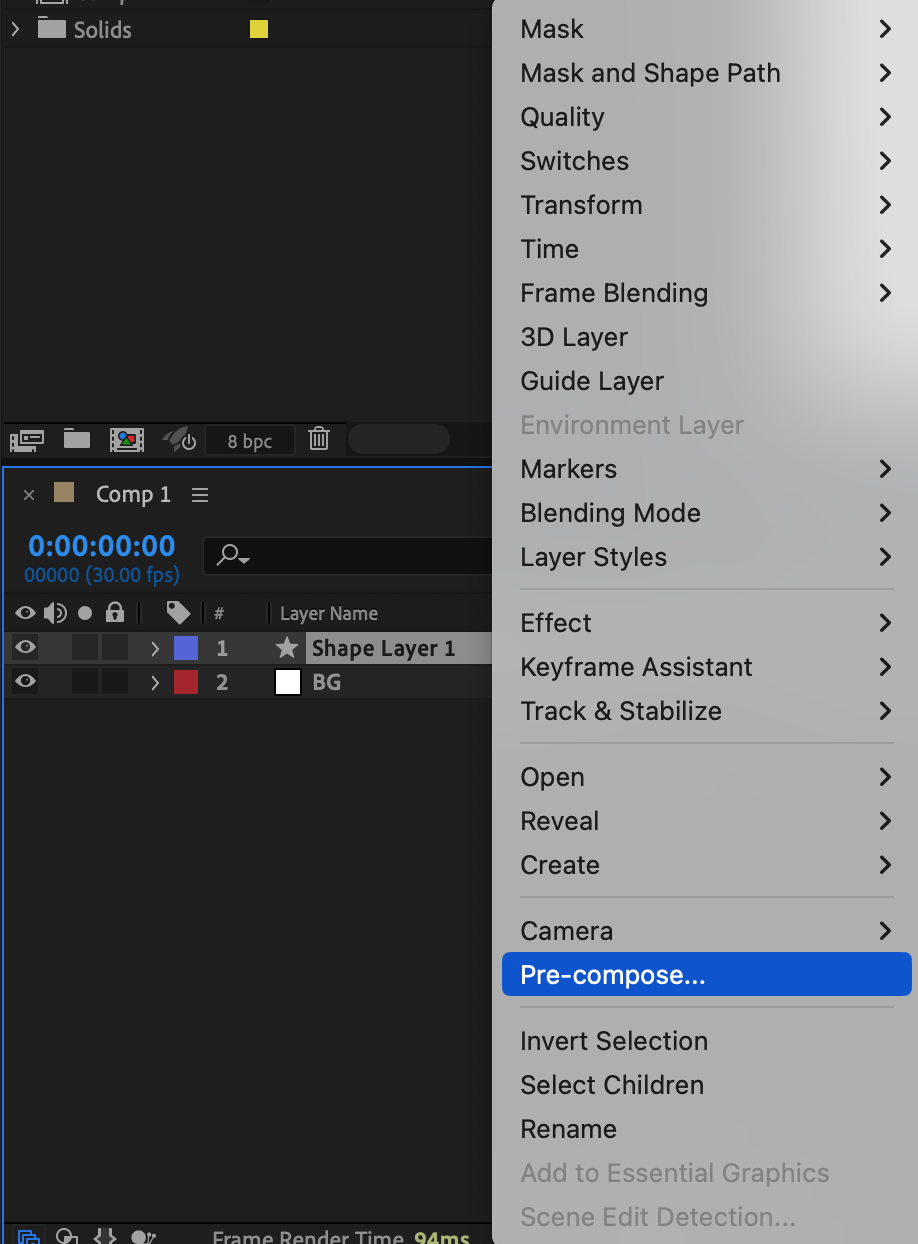Open project settings via the rocket icon
This screenshot has width=918, height=1244.
click(x=179, y=439)
